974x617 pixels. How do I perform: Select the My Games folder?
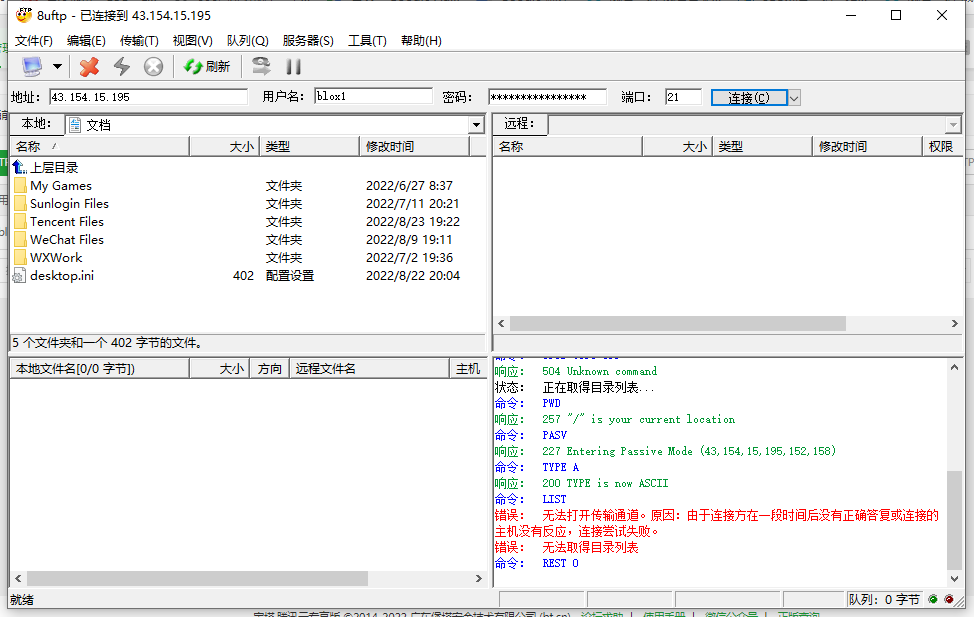pyautogui.click(x=61, y=186)
